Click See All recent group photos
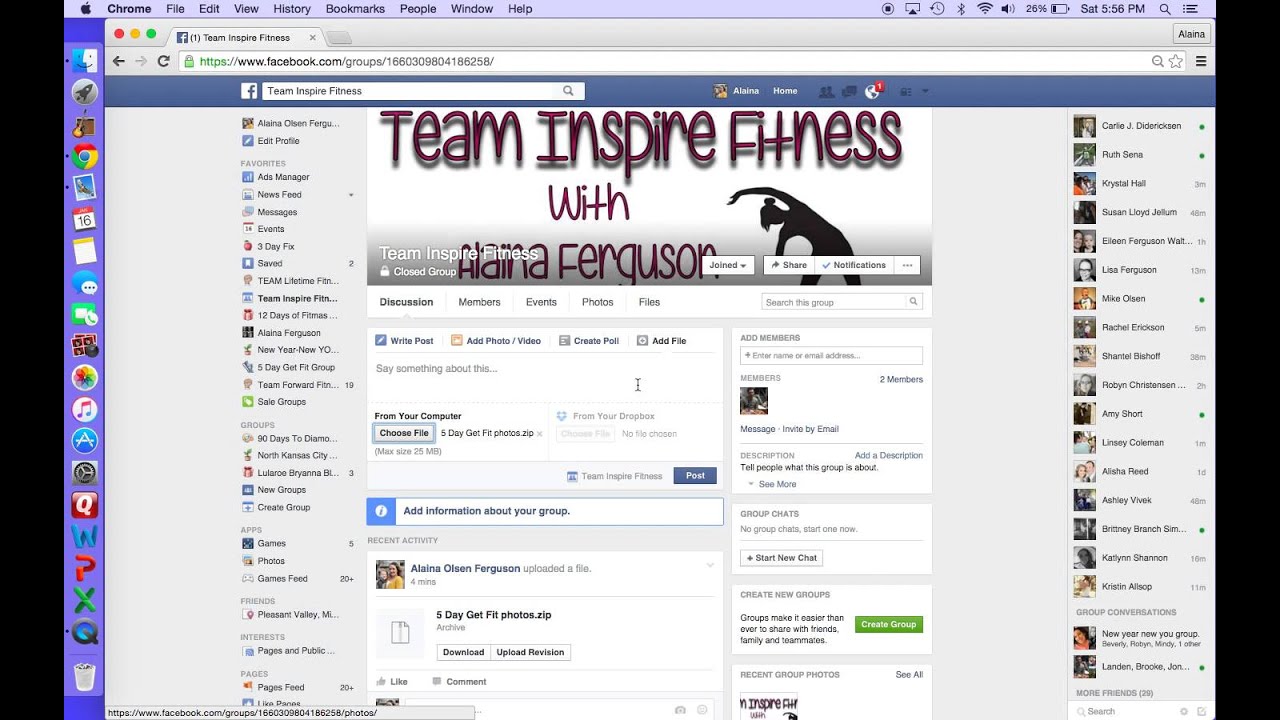The height and width of the screenshot is (720, 1280). pyautogui.click(x=909, y=675)
